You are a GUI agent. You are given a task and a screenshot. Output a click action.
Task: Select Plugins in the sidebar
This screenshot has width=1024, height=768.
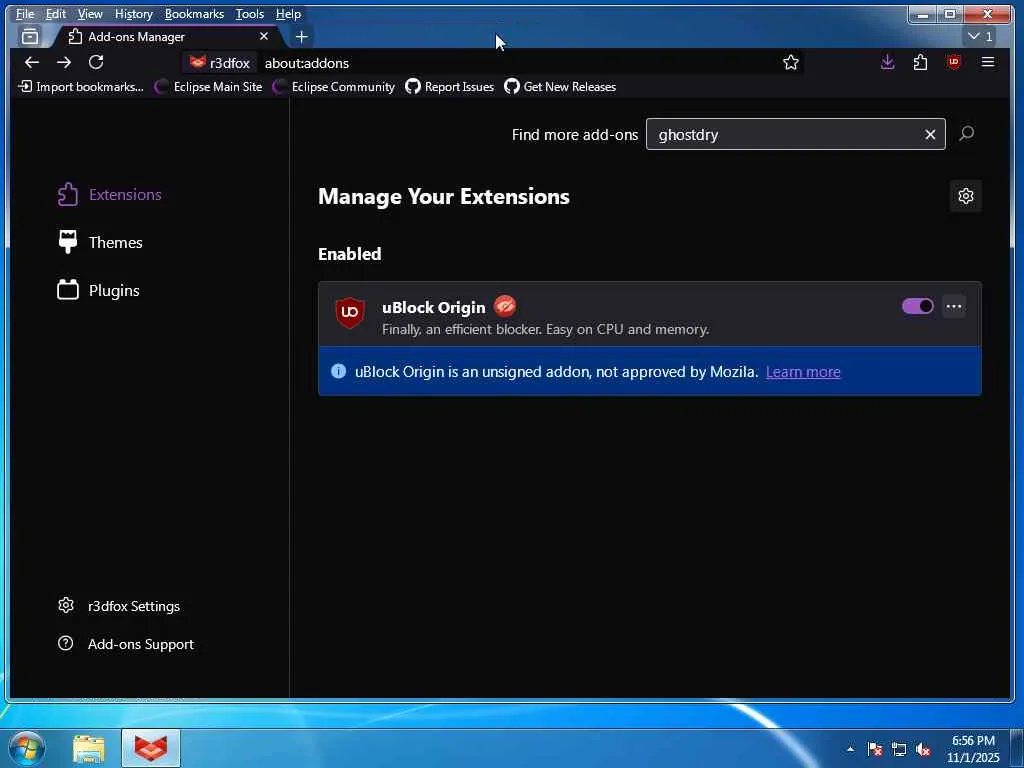pos(99,291)
